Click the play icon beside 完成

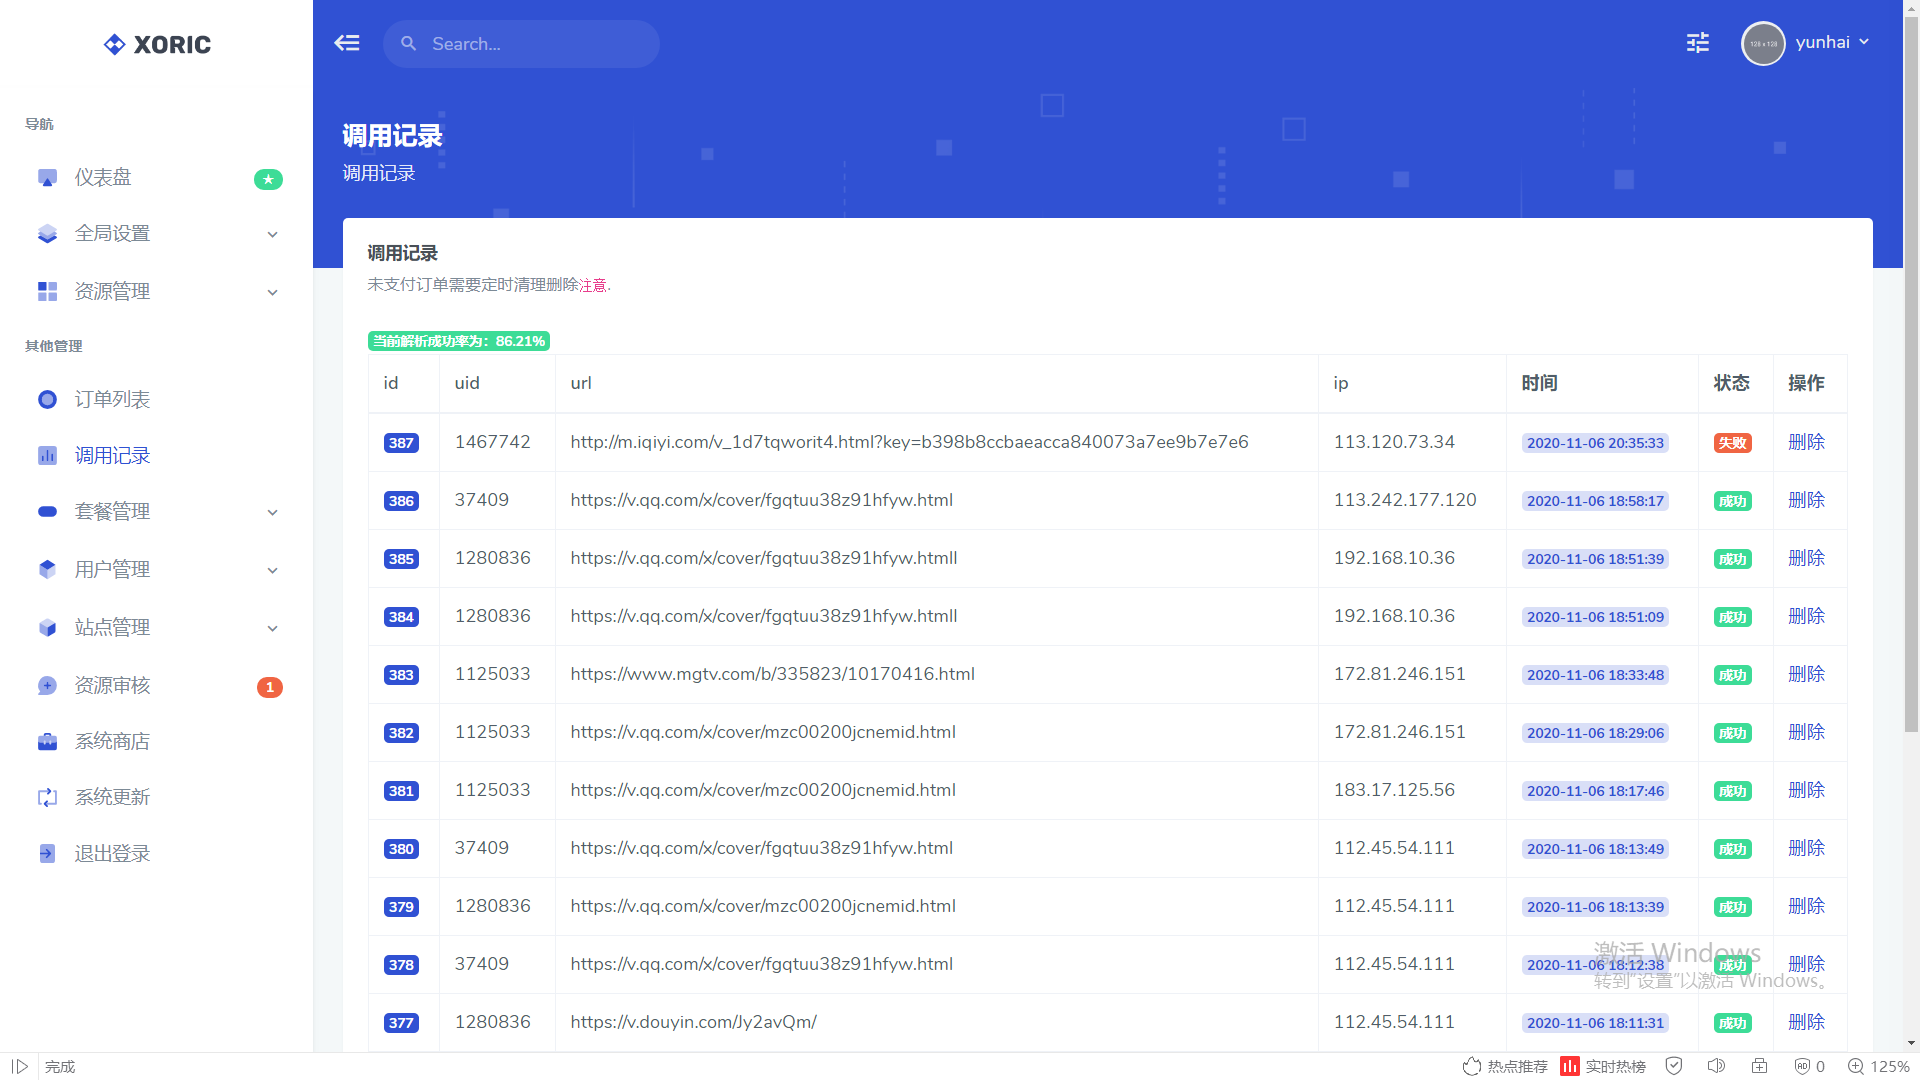[x=19, y=1066]
